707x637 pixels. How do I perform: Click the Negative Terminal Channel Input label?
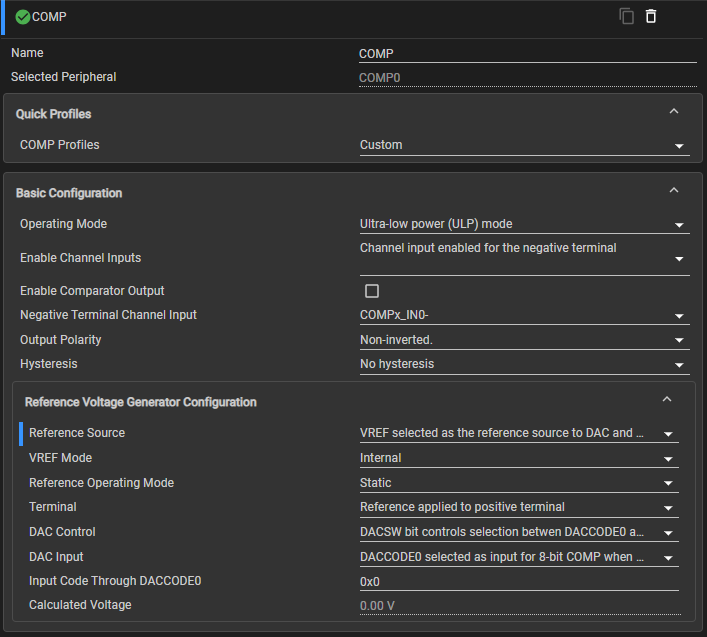point(109,315)
